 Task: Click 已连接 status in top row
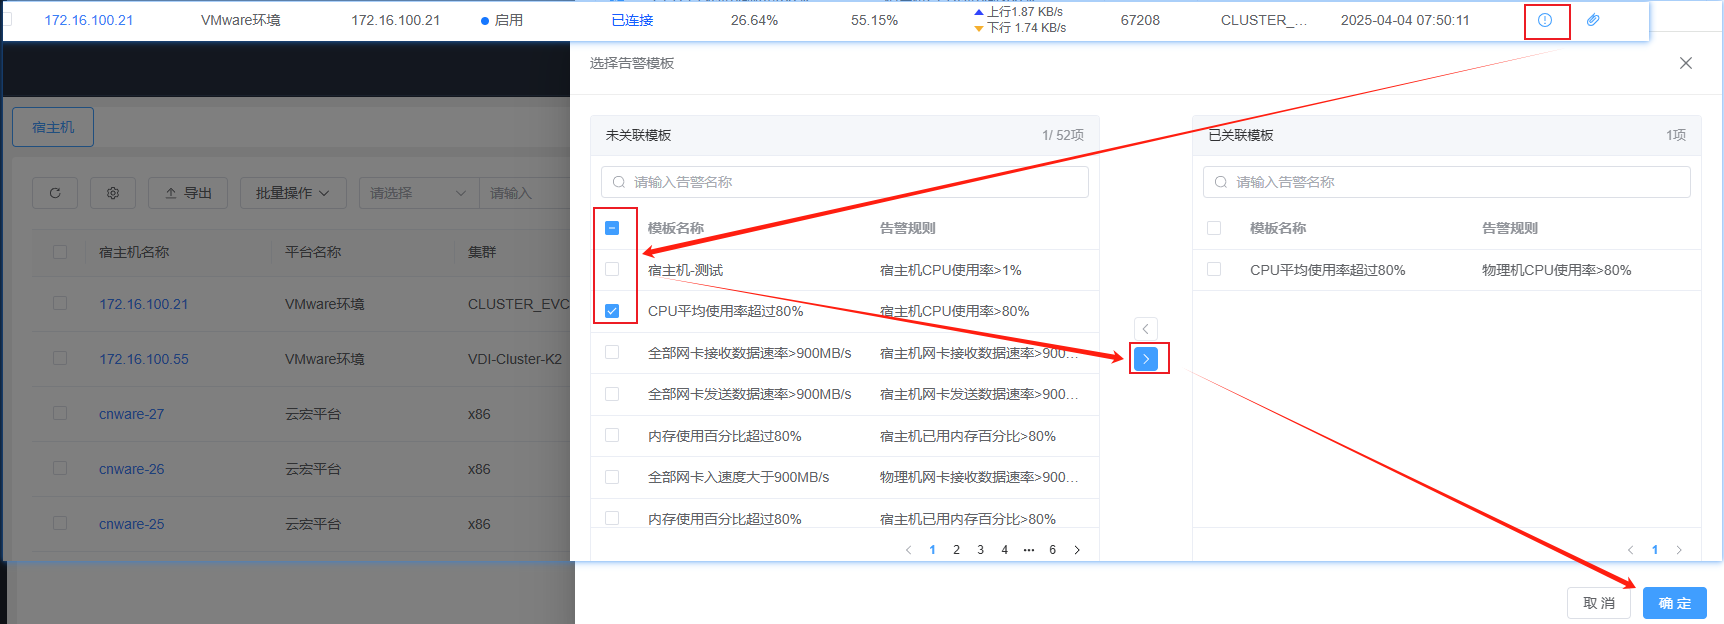click(x=632, y=20)
